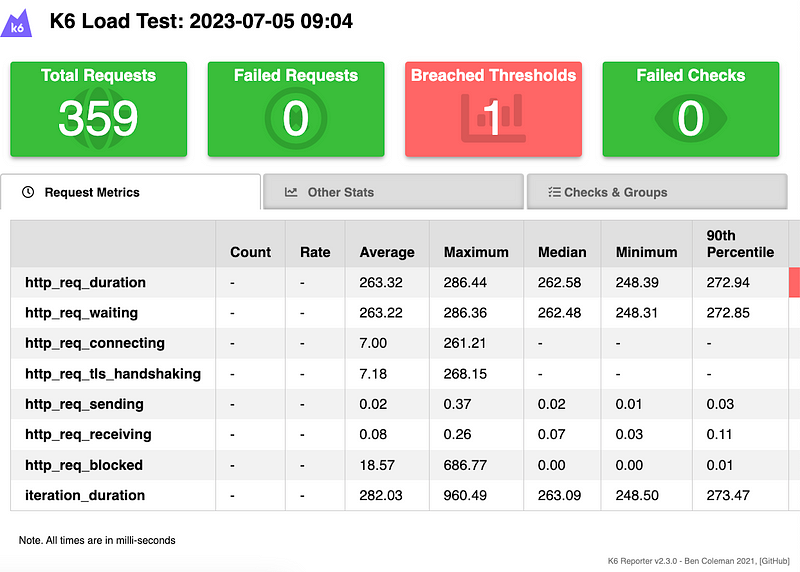Viewport: 800px width, 572px height.
Task: Select the http_req_duration row label
Action: 85,282
